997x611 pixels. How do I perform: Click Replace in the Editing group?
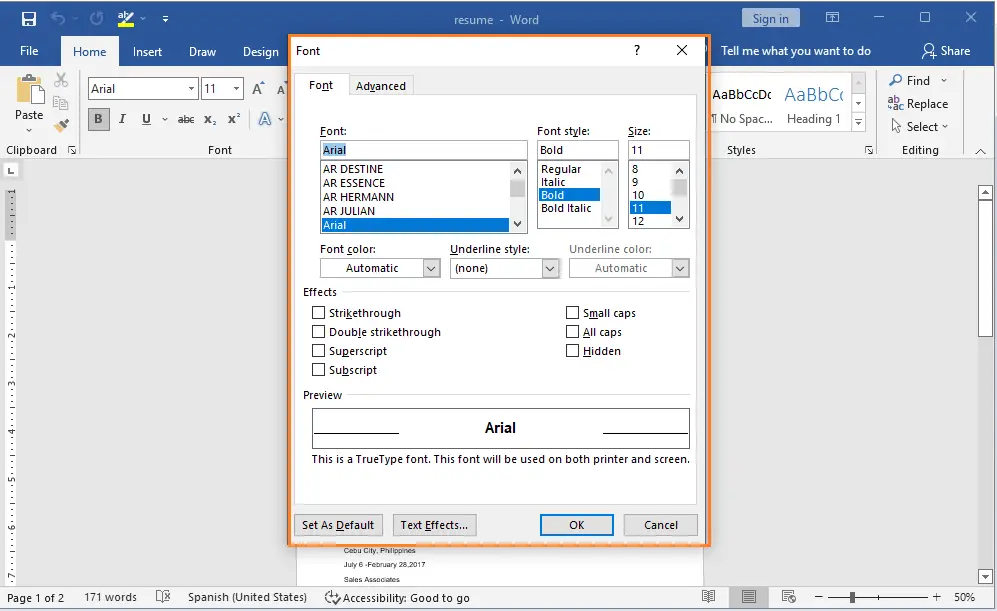click(918, 104)
